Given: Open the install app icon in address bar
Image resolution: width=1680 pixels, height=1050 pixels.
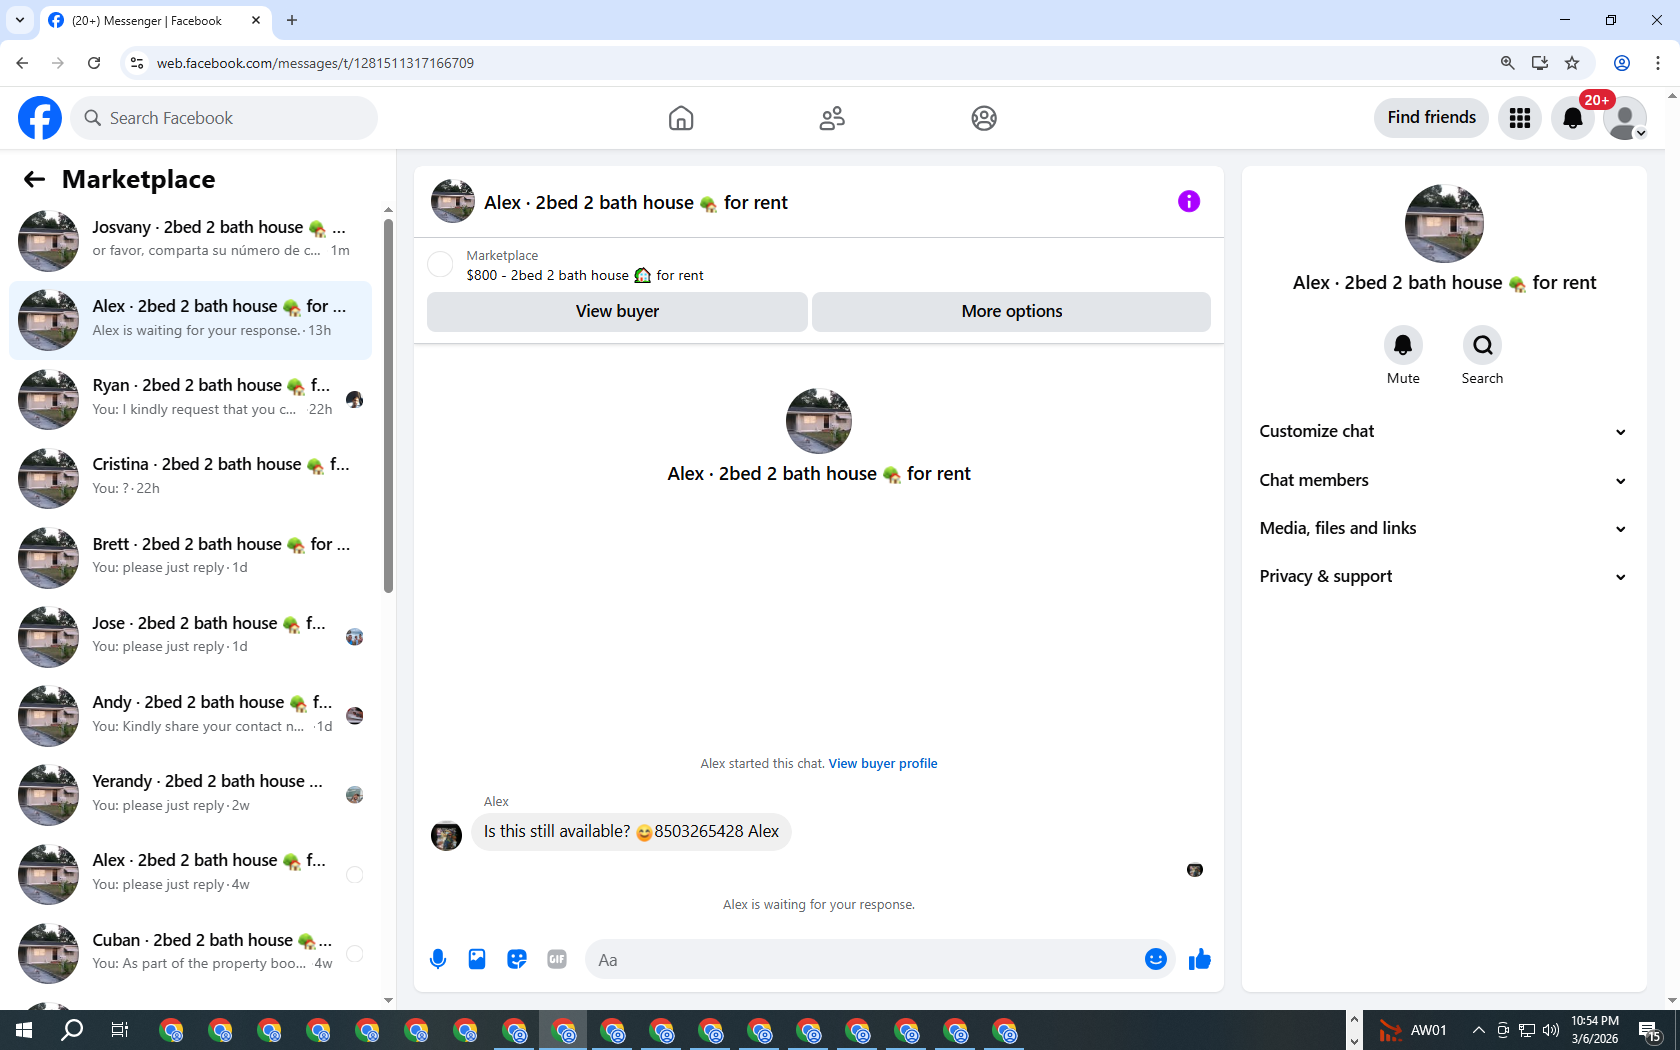Looking at the screenshot, I should pyautogui.click(x=1540, y=63).
